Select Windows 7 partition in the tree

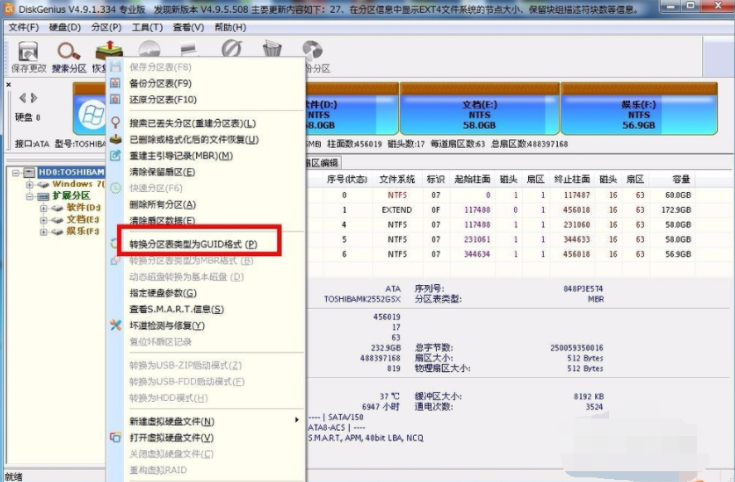coord(78,184)
